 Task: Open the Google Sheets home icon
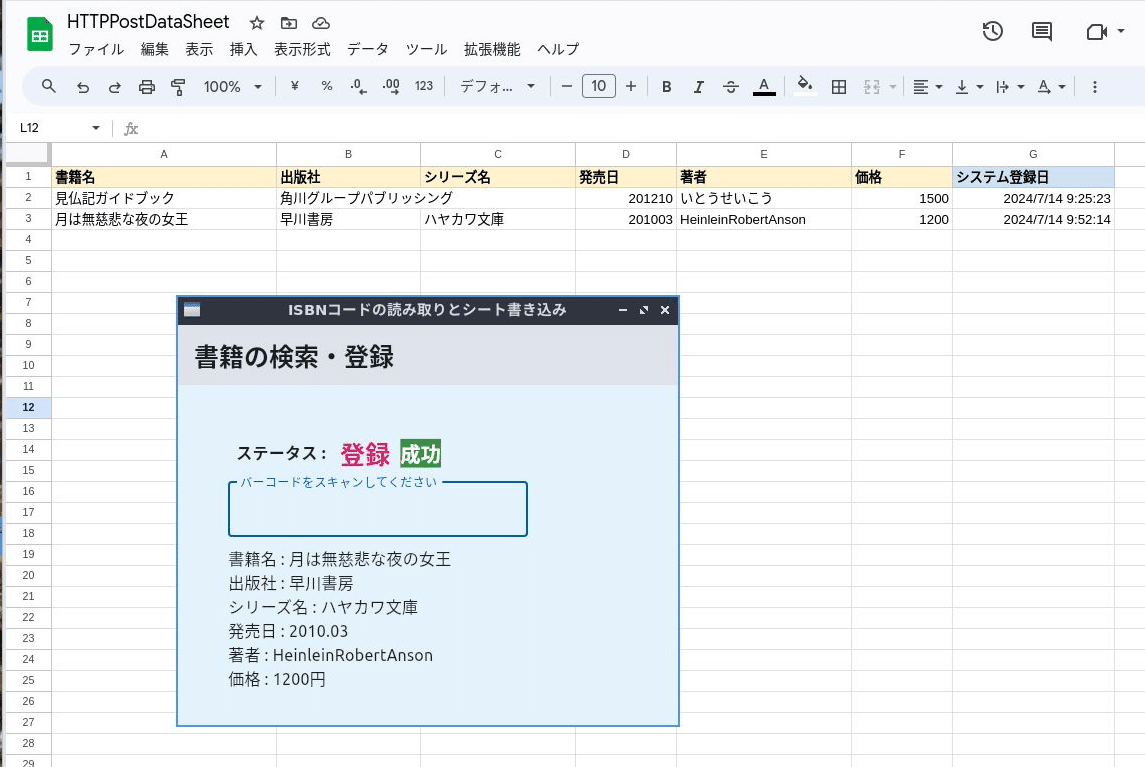pos(39,34)
